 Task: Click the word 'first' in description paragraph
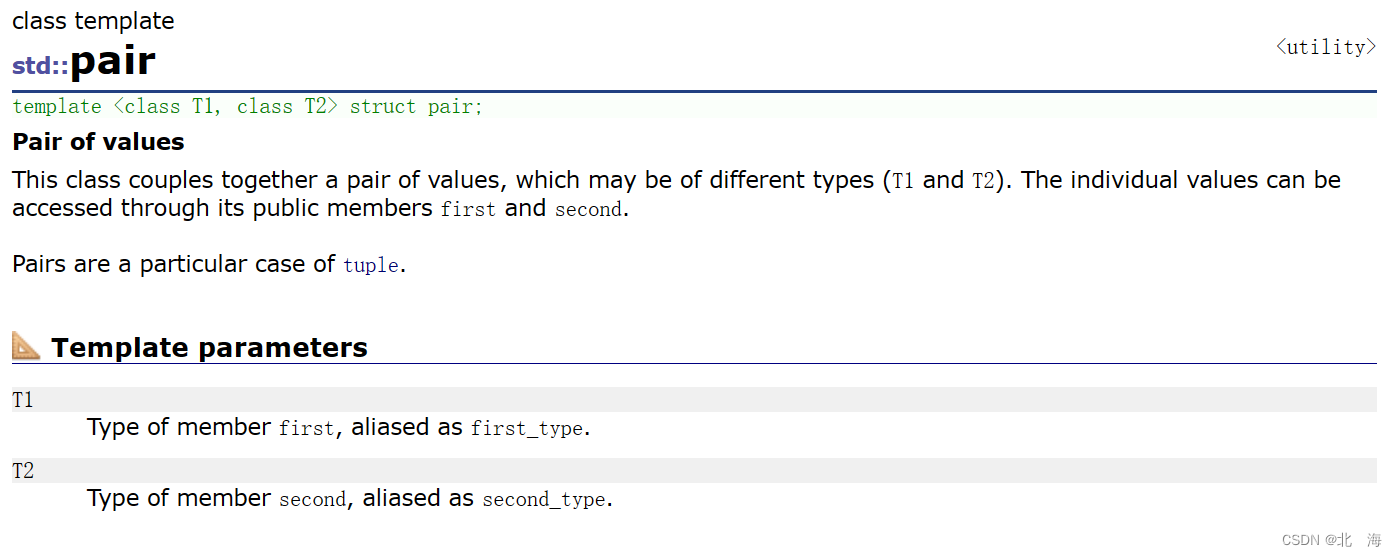pos(468,210)
